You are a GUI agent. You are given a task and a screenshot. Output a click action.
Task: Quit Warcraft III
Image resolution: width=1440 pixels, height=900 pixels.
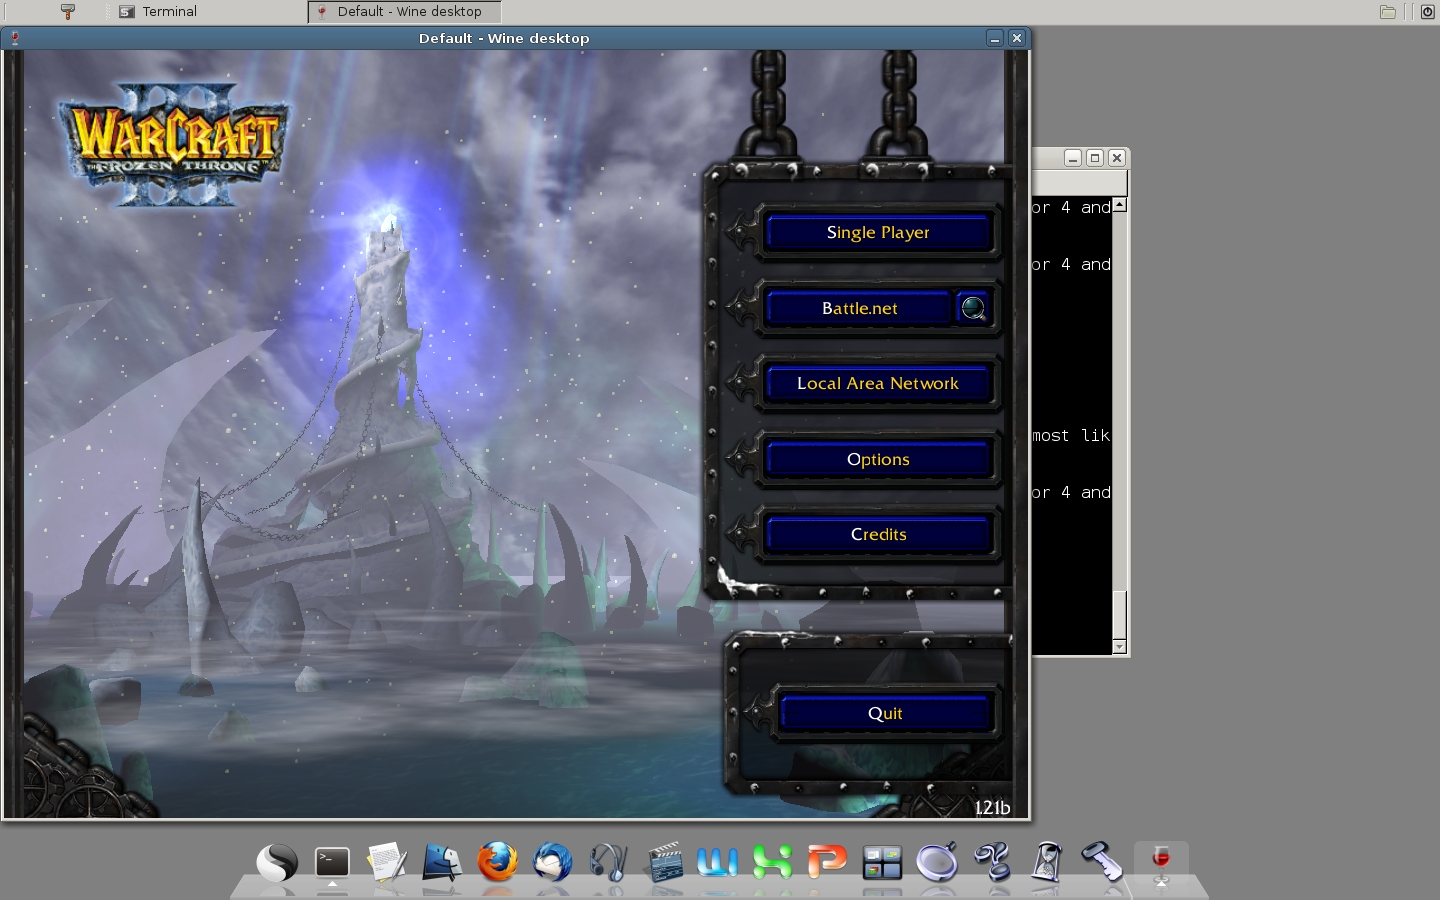tap(885, 714)
